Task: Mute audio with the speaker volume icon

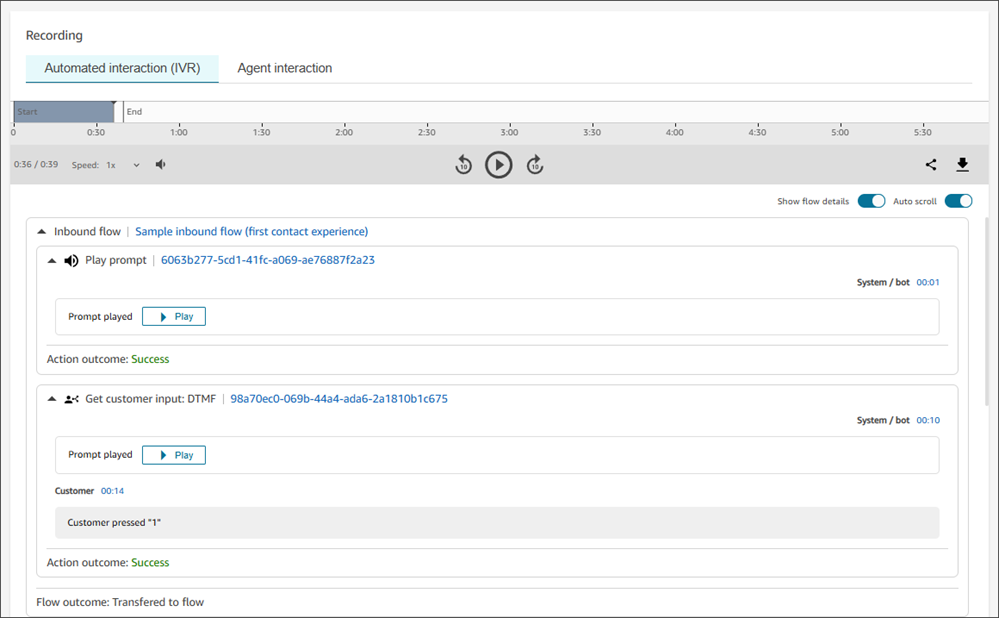Action: (161, 165)
